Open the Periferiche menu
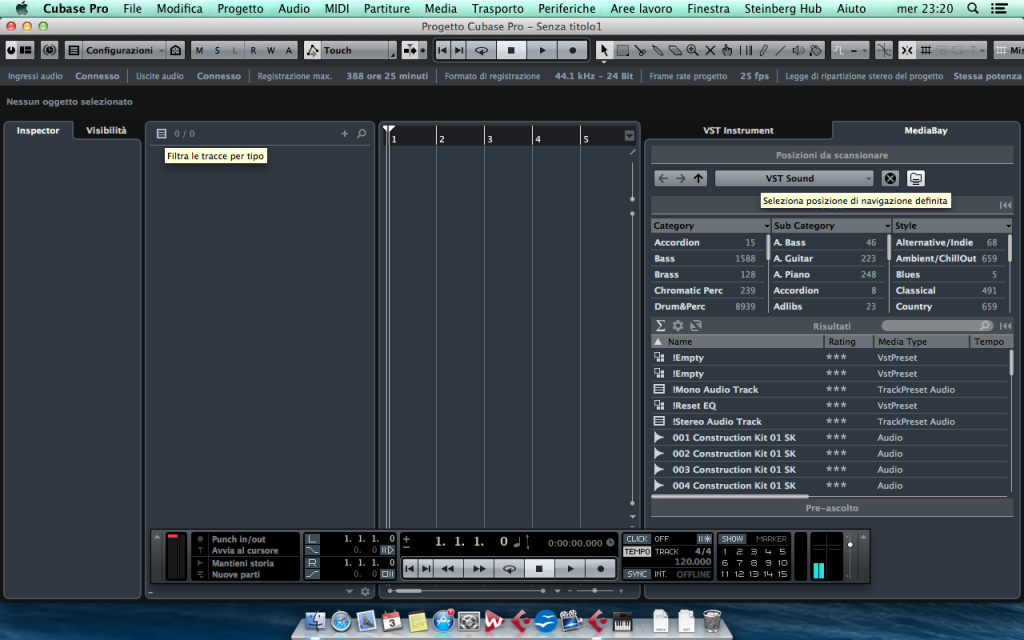 coord(567,8)
